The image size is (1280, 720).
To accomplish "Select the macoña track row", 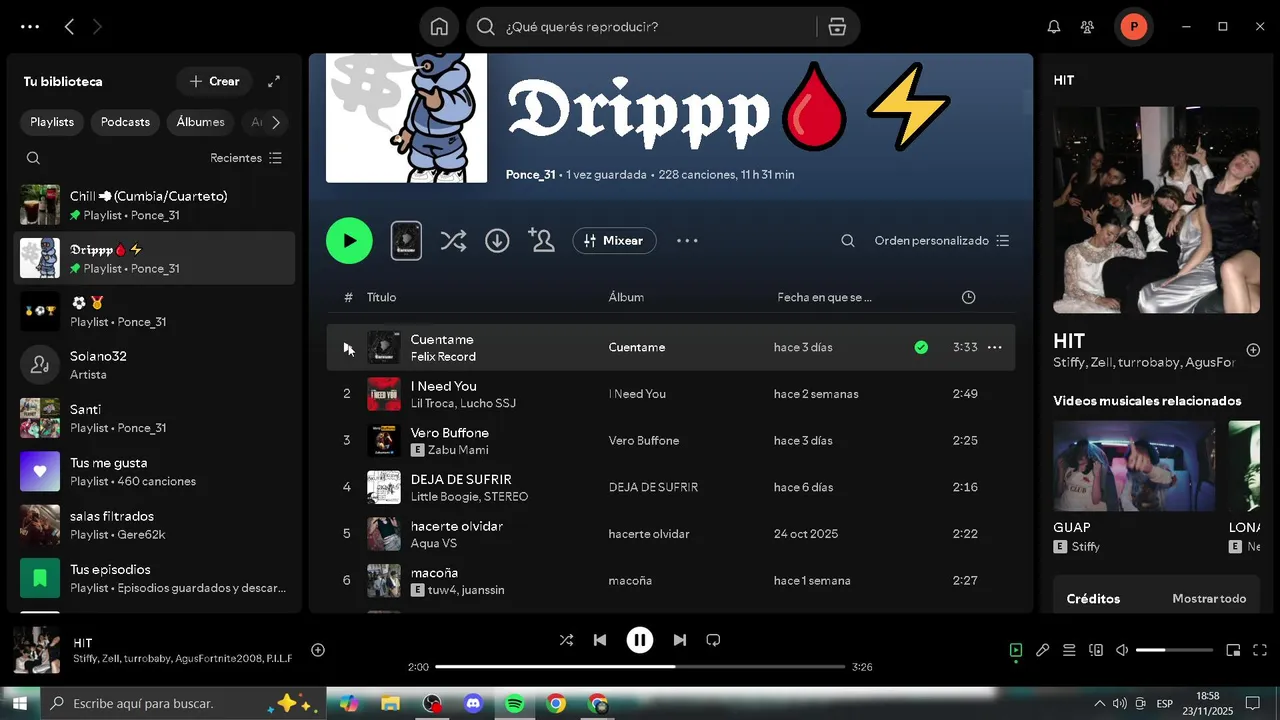I will [x=670, y=580].
